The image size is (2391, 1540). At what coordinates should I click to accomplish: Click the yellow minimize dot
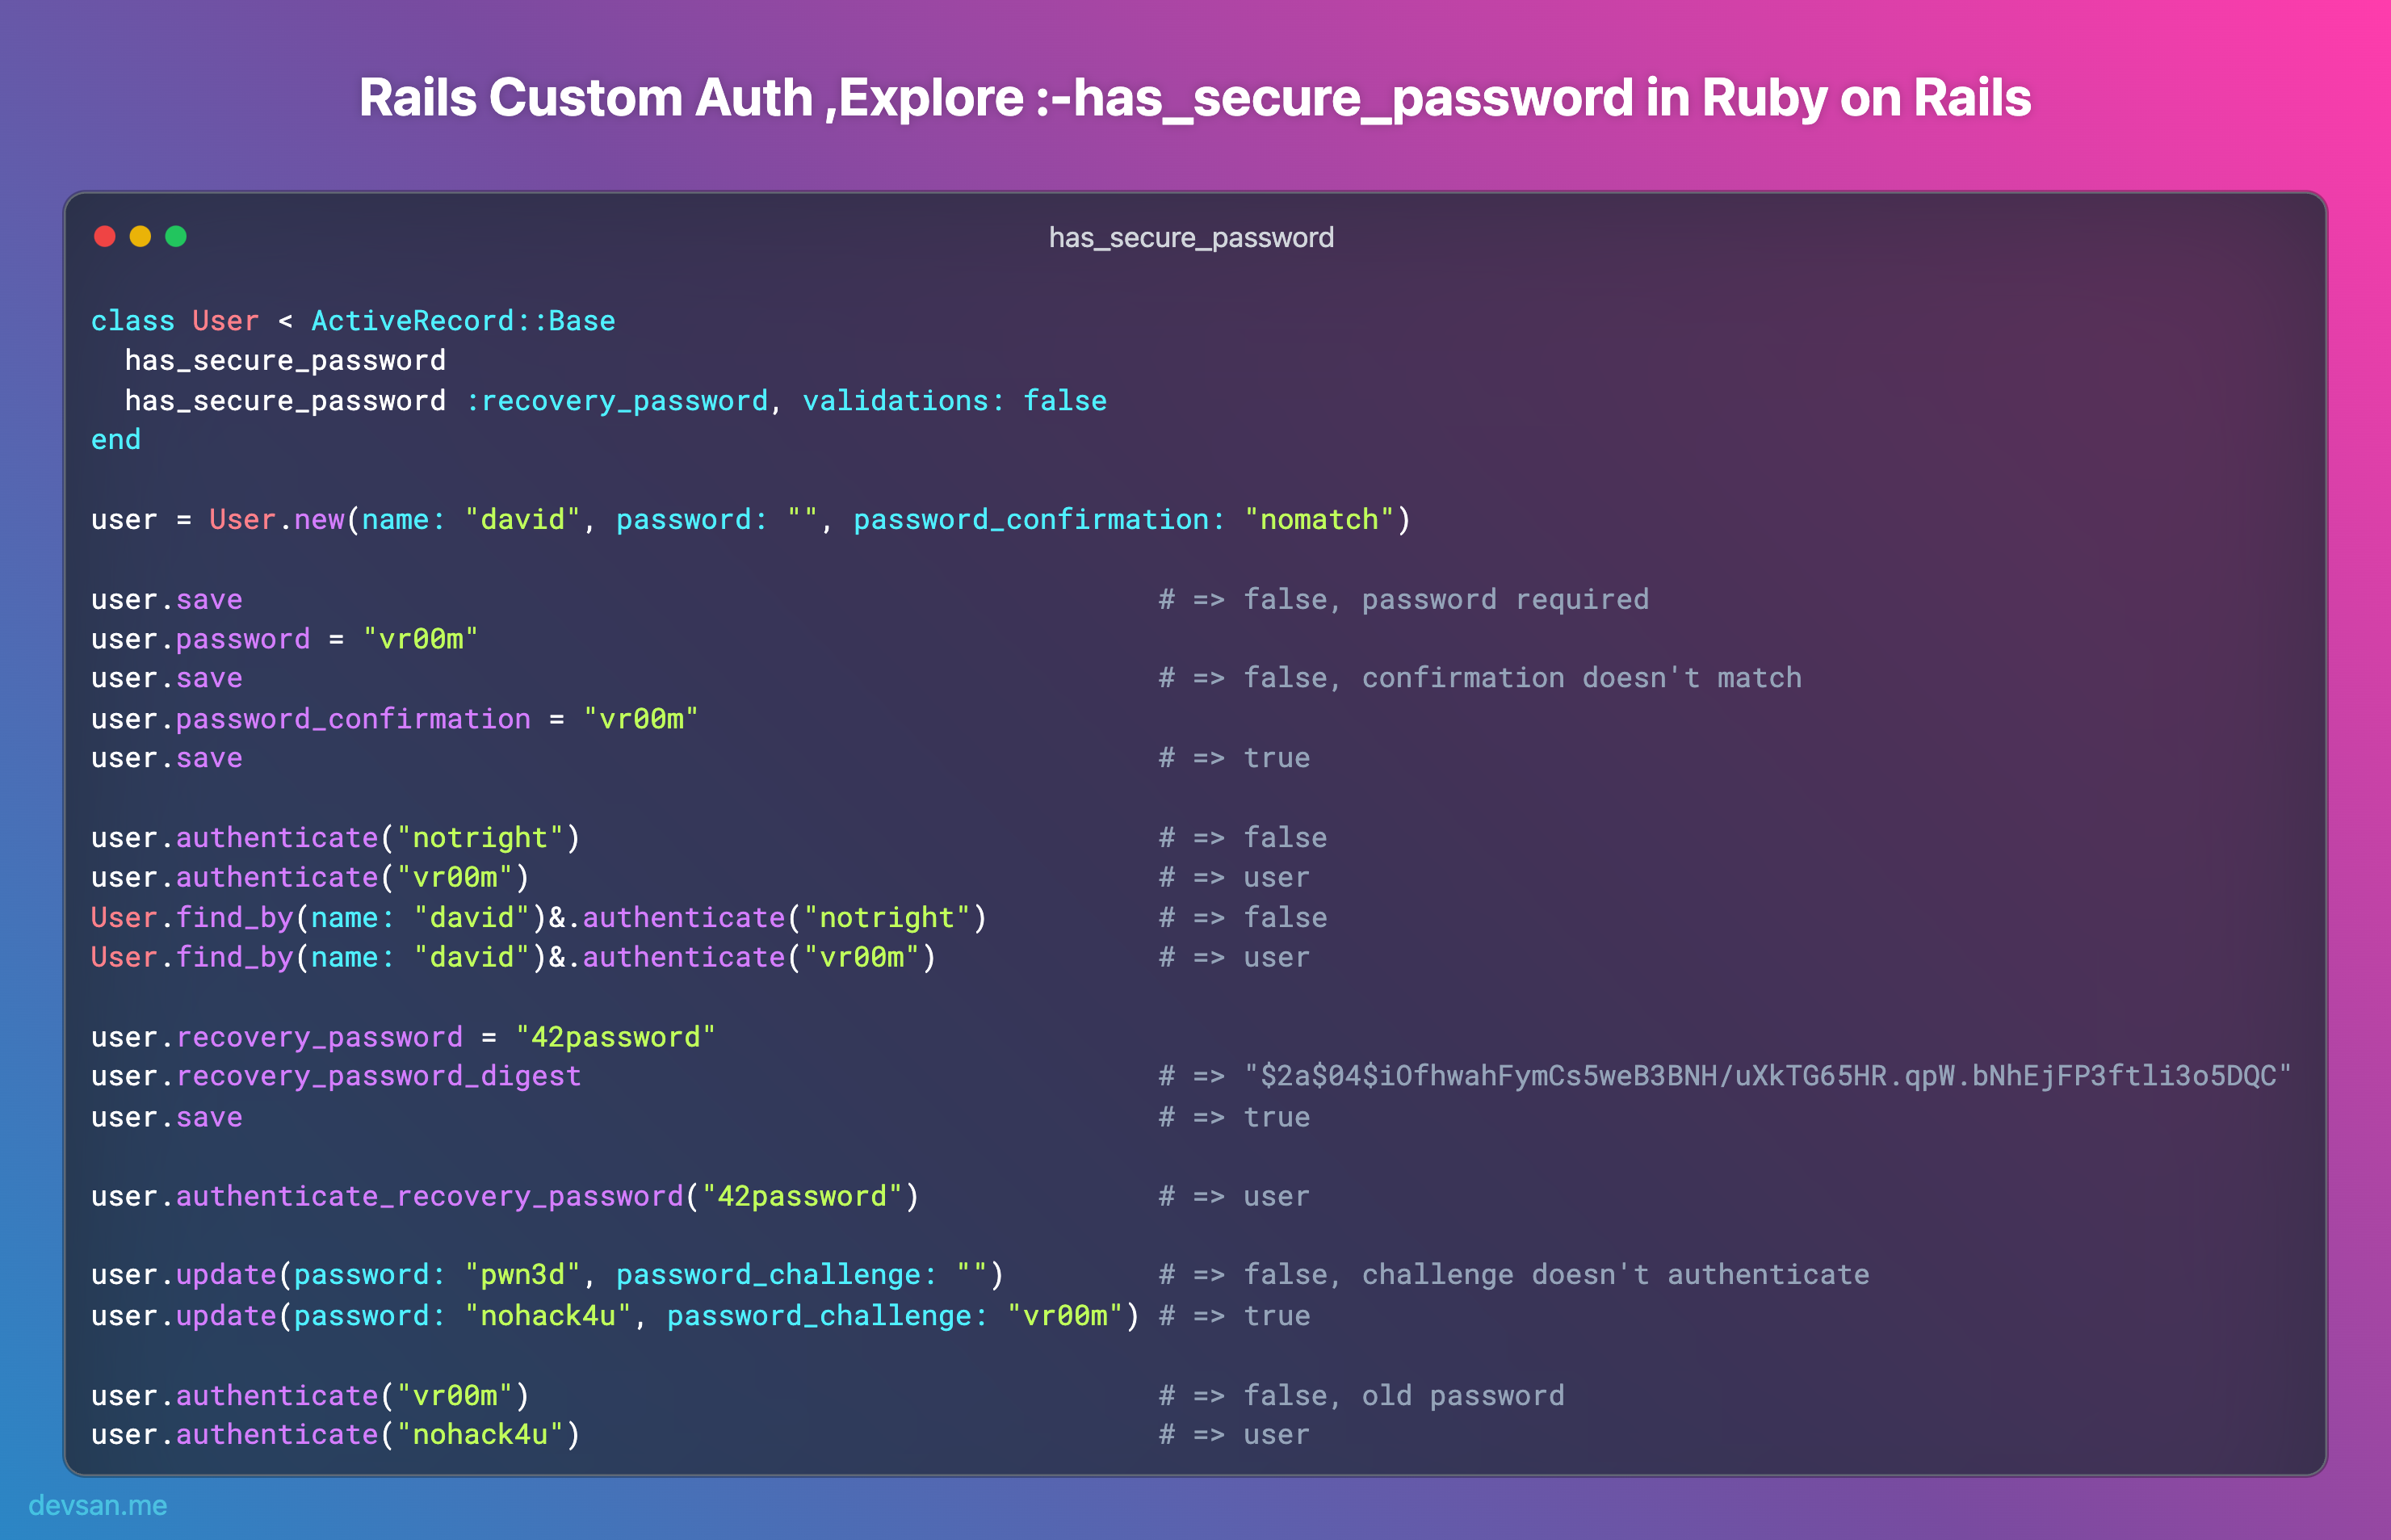point(140,236)
